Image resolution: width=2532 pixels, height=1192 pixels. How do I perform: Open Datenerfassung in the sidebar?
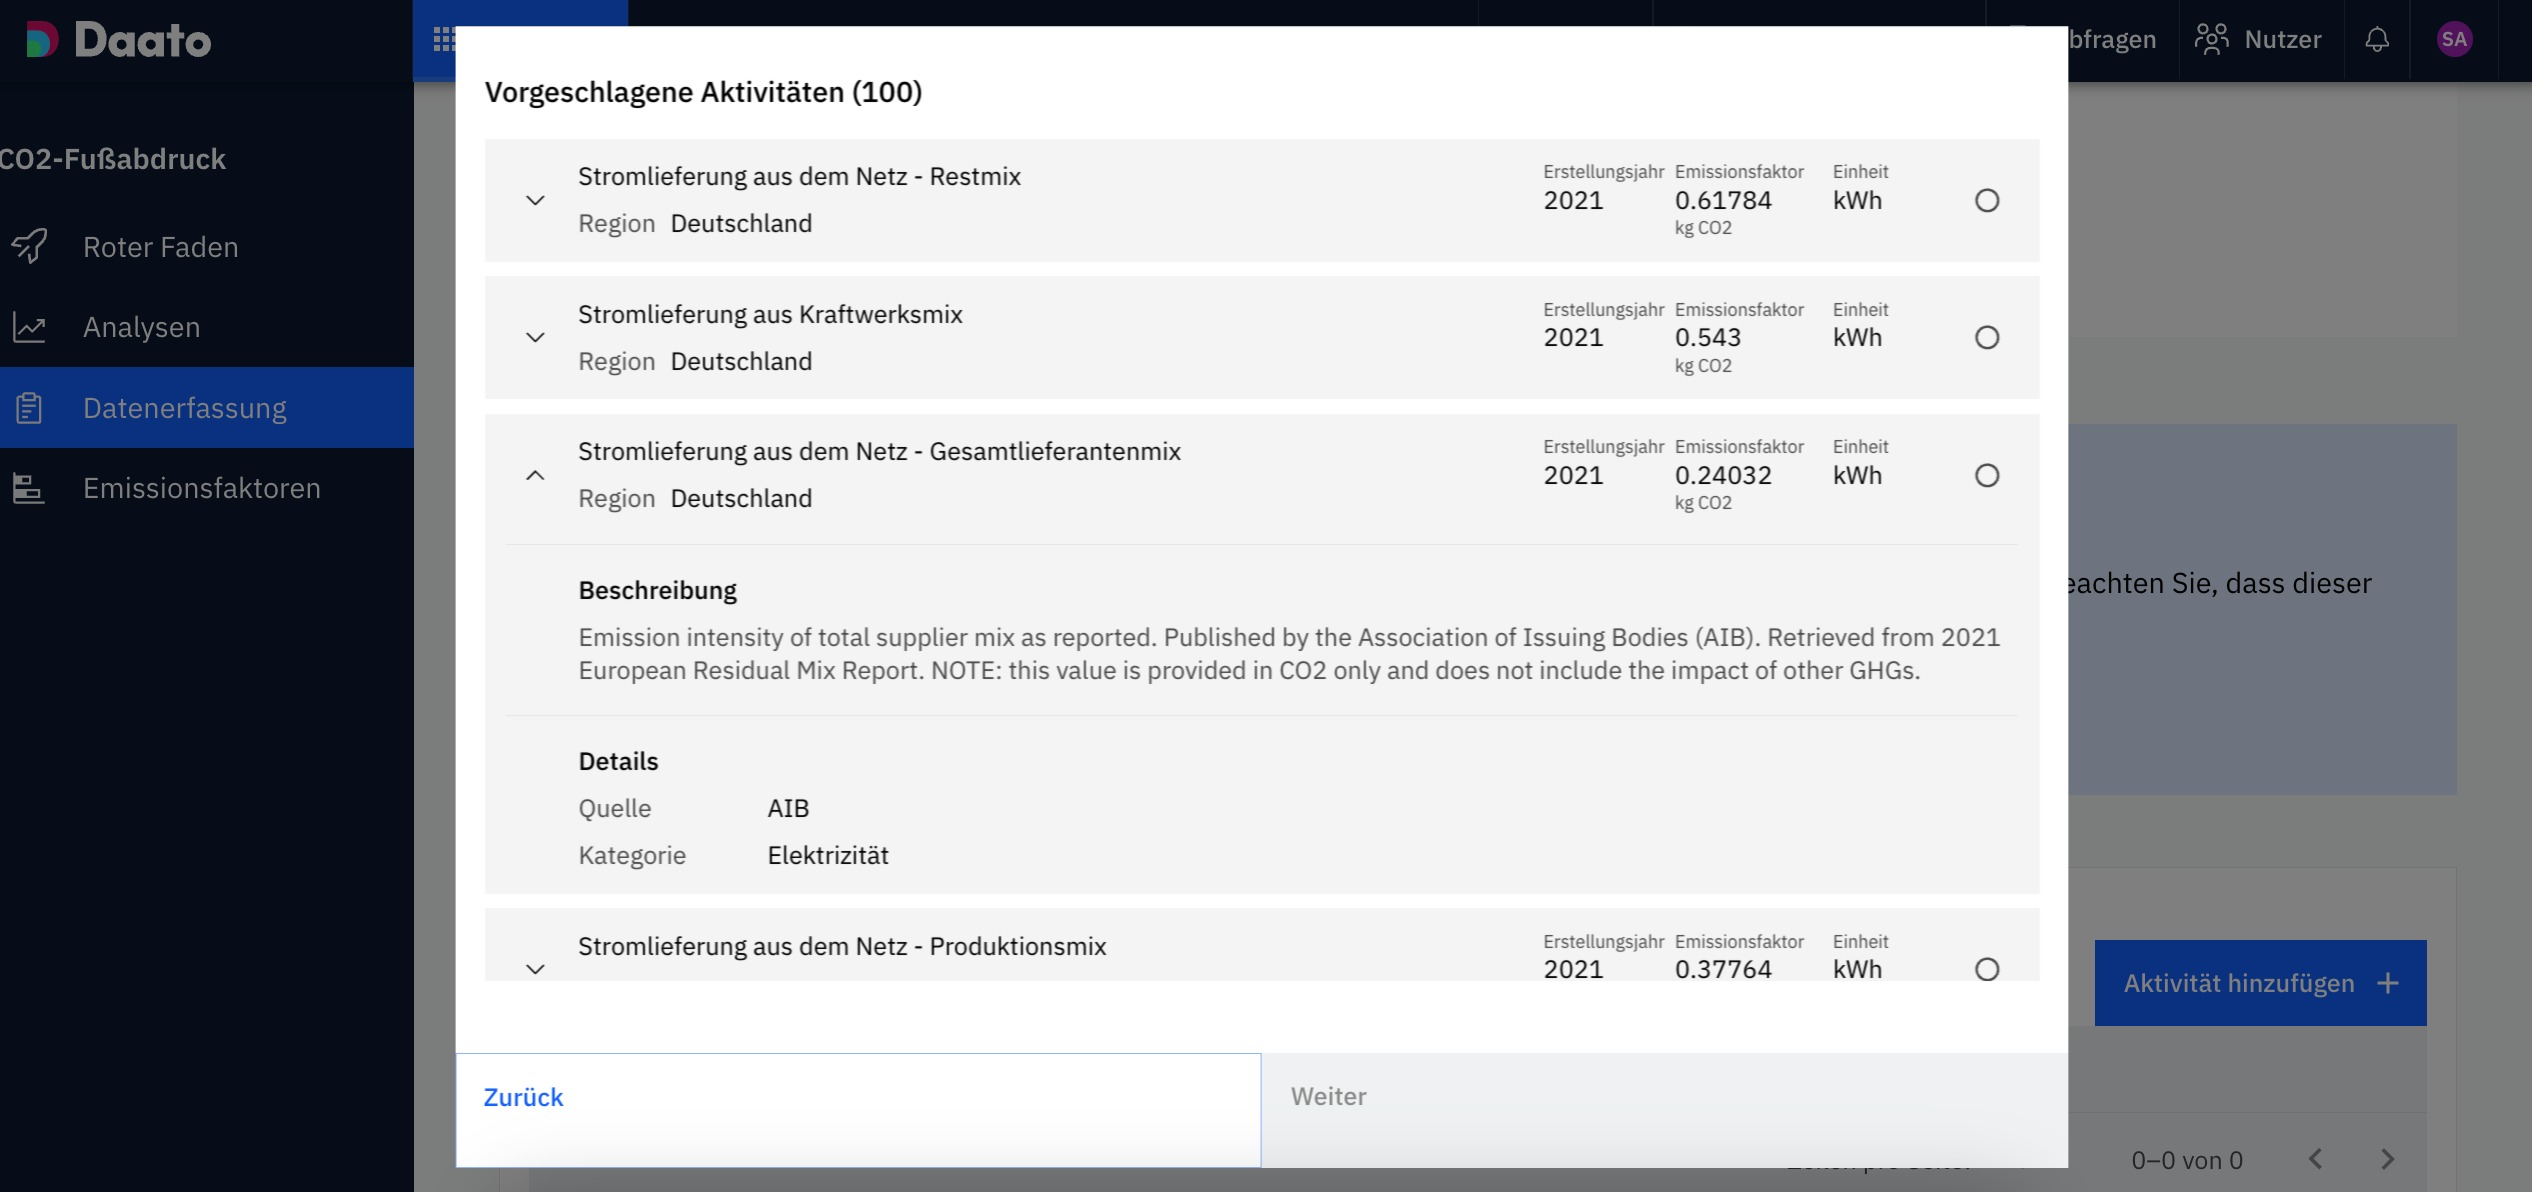[x=185, y=408]
